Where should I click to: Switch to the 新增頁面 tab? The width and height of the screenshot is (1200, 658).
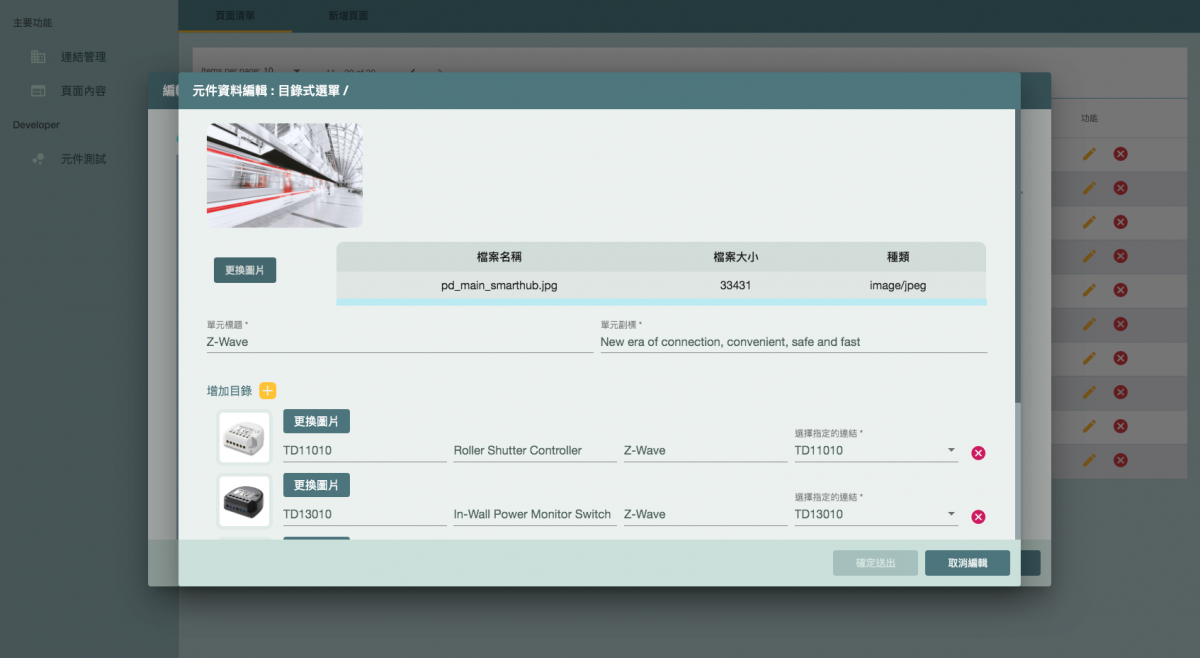(x=348, y=16)
